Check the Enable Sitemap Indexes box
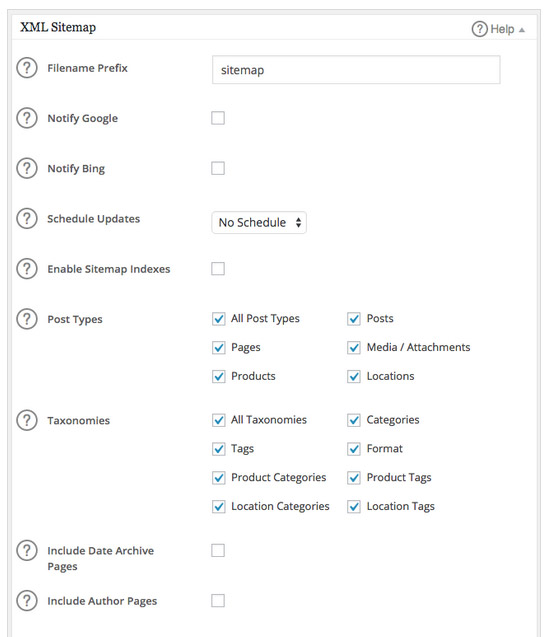The width and height of the screenshot is (548, 637). [218, 269]
